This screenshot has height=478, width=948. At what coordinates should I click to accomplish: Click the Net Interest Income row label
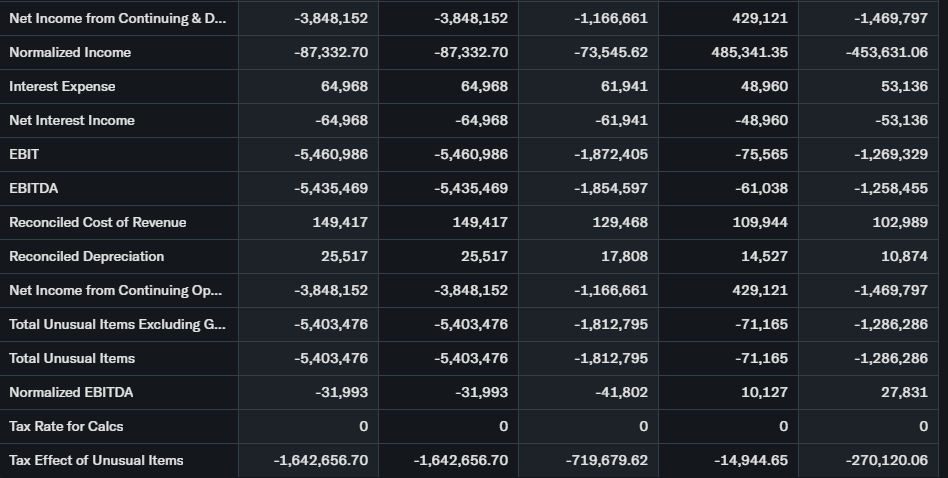pyautogui.click(x=72, y=120)
